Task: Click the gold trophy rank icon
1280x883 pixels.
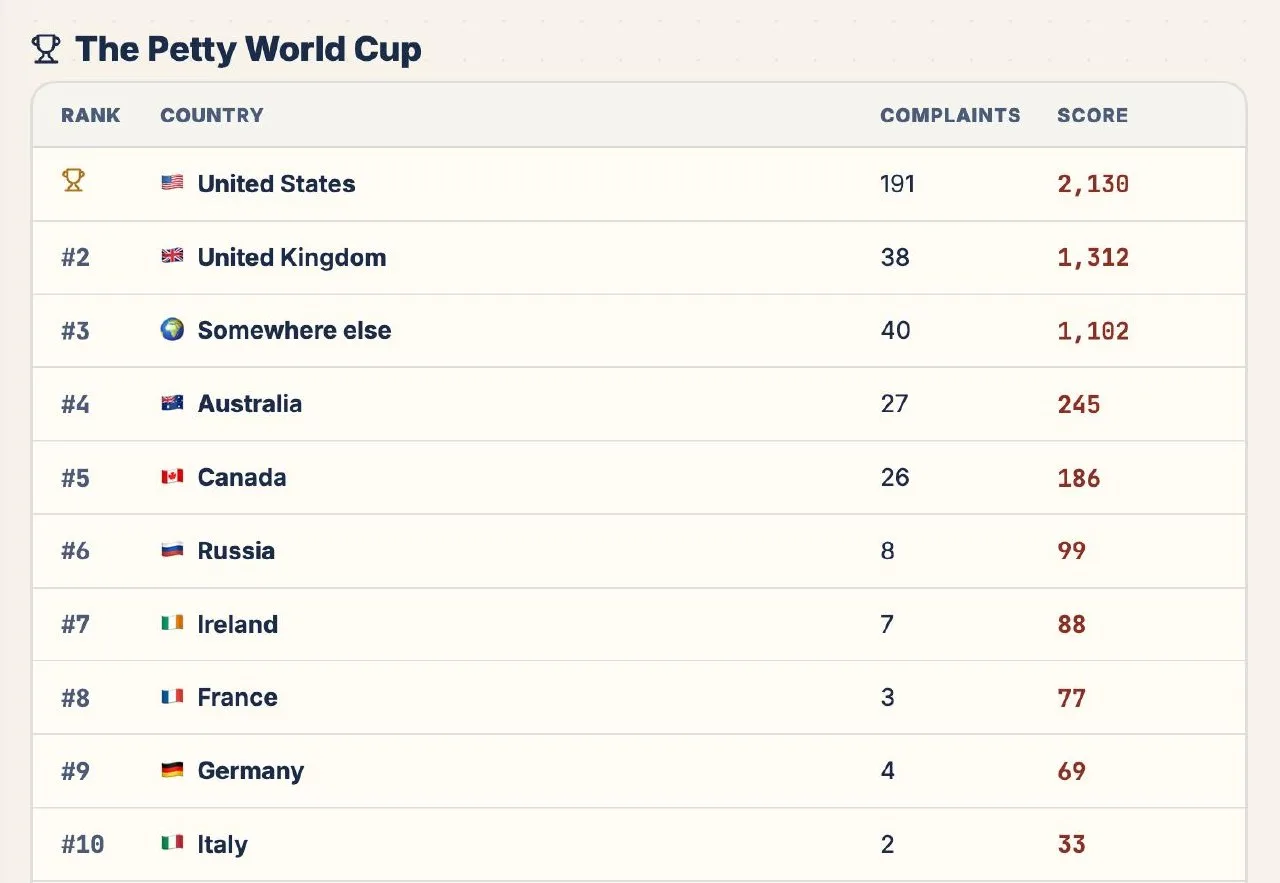Action: 73,181
